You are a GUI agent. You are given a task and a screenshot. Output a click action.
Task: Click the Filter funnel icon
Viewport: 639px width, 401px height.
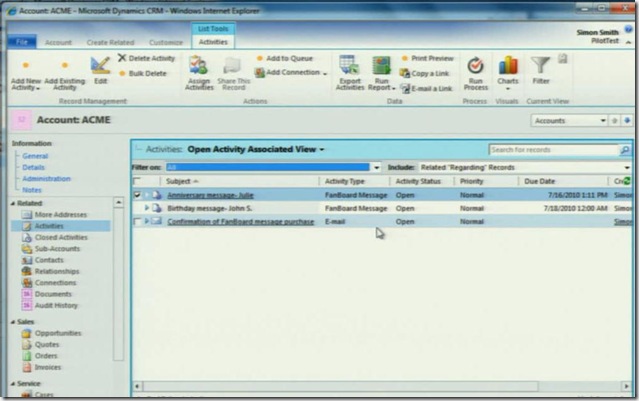tap(540, 65)
